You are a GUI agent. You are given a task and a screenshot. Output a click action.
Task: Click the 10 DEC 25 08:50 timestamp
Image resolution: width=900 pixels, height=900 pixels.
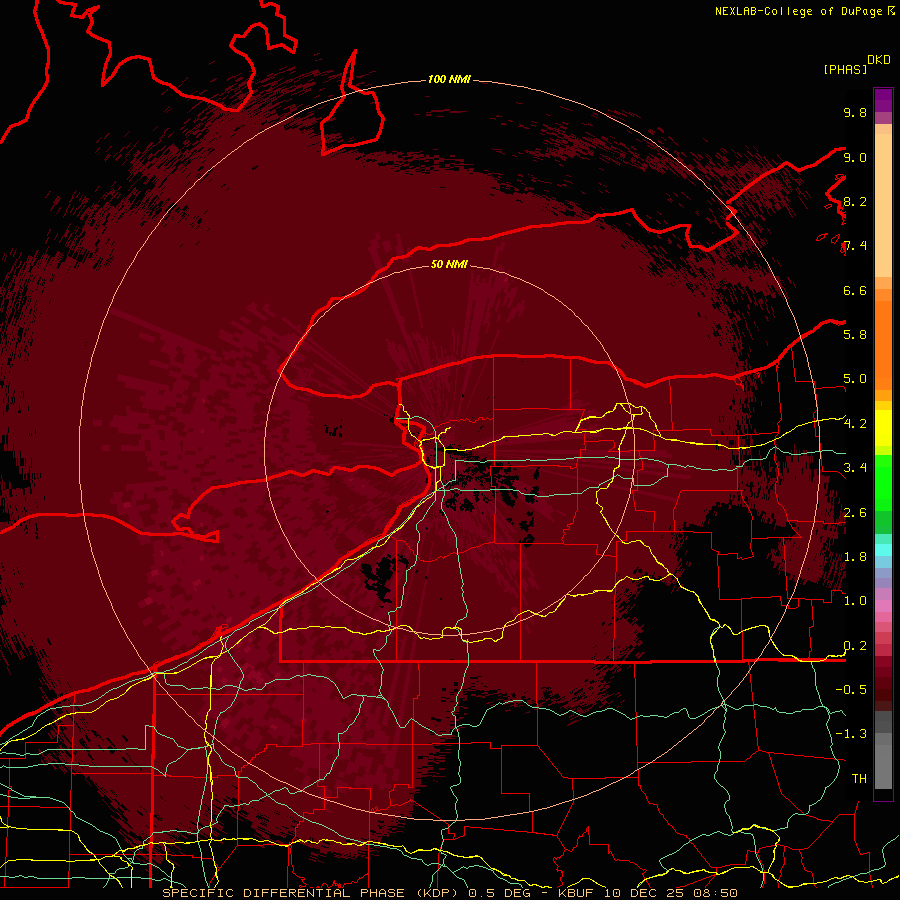point(670,893)
